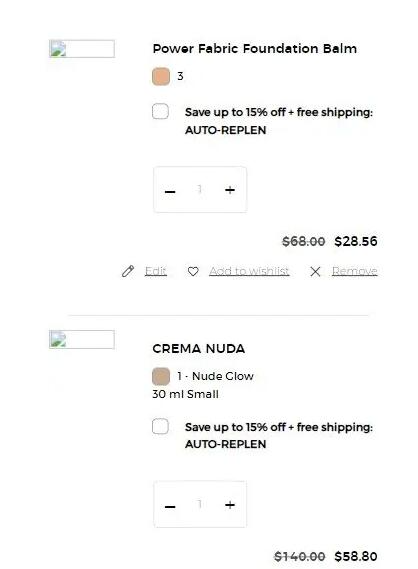Select the shade 3 color swatch

(161, 77)
